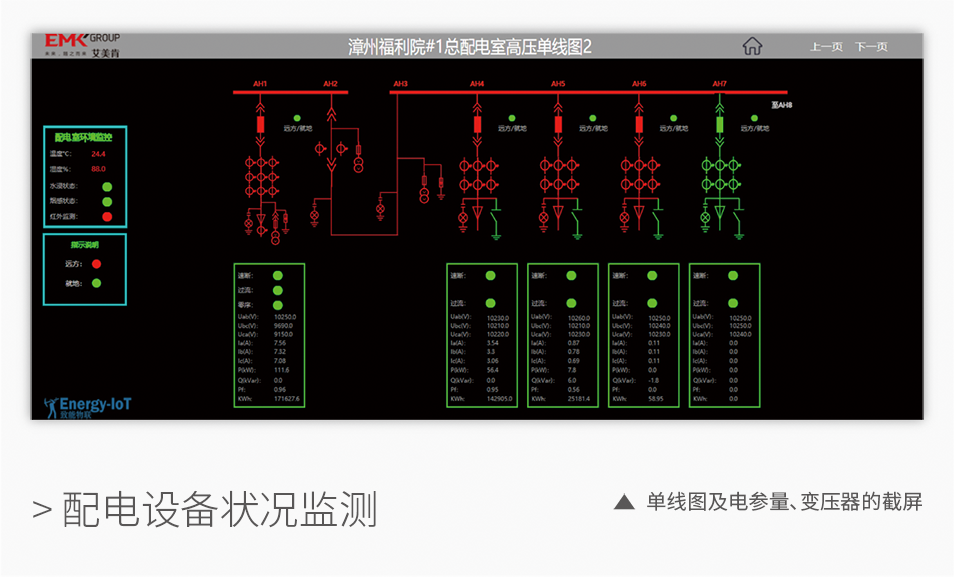954x577 pixels.
Task: Click the 过流 indicator in AH5 panel
Action: click(571, 303)
